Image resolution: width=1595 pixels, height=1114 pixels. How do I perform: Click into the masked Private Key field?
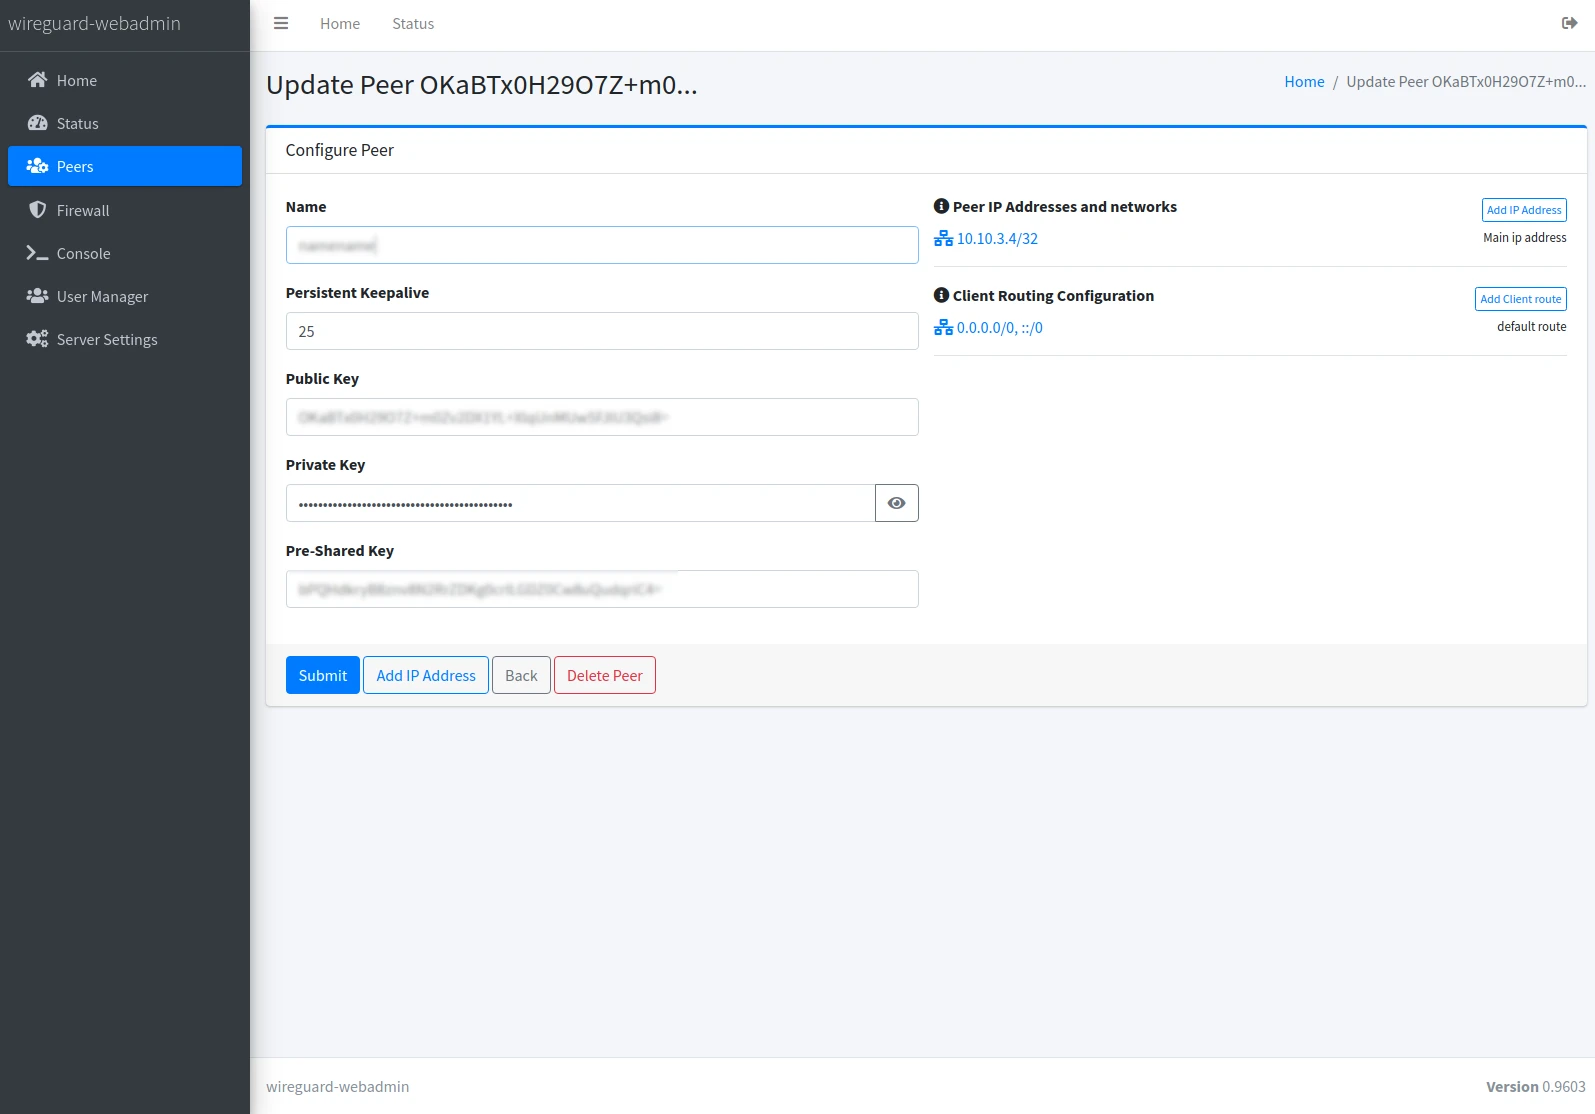pyautogui.click(x=580, y=503)
